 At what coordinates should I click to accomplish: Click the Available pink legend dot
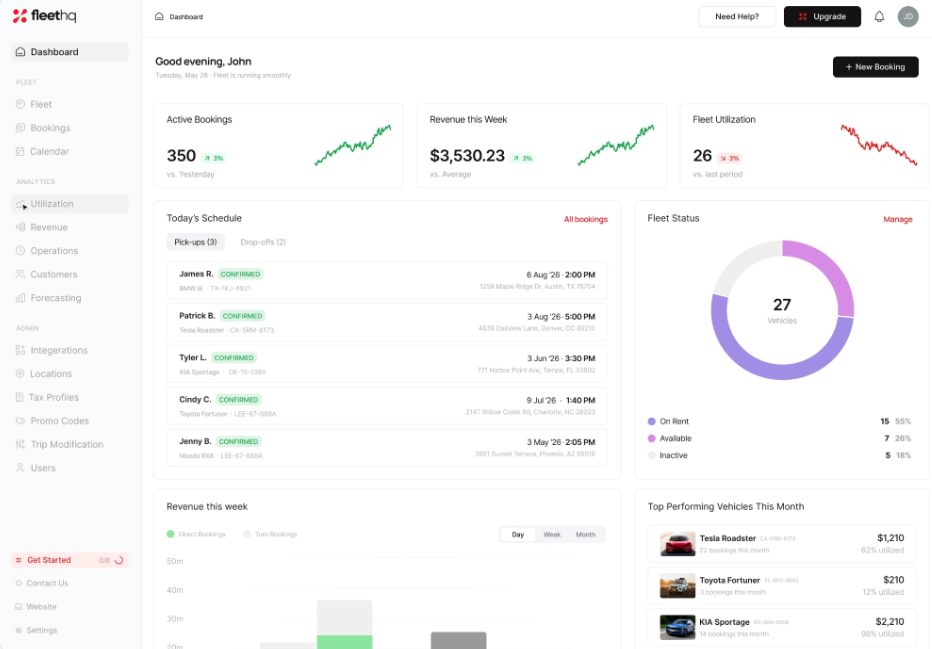pyautogui.click(x=651, y=439)
